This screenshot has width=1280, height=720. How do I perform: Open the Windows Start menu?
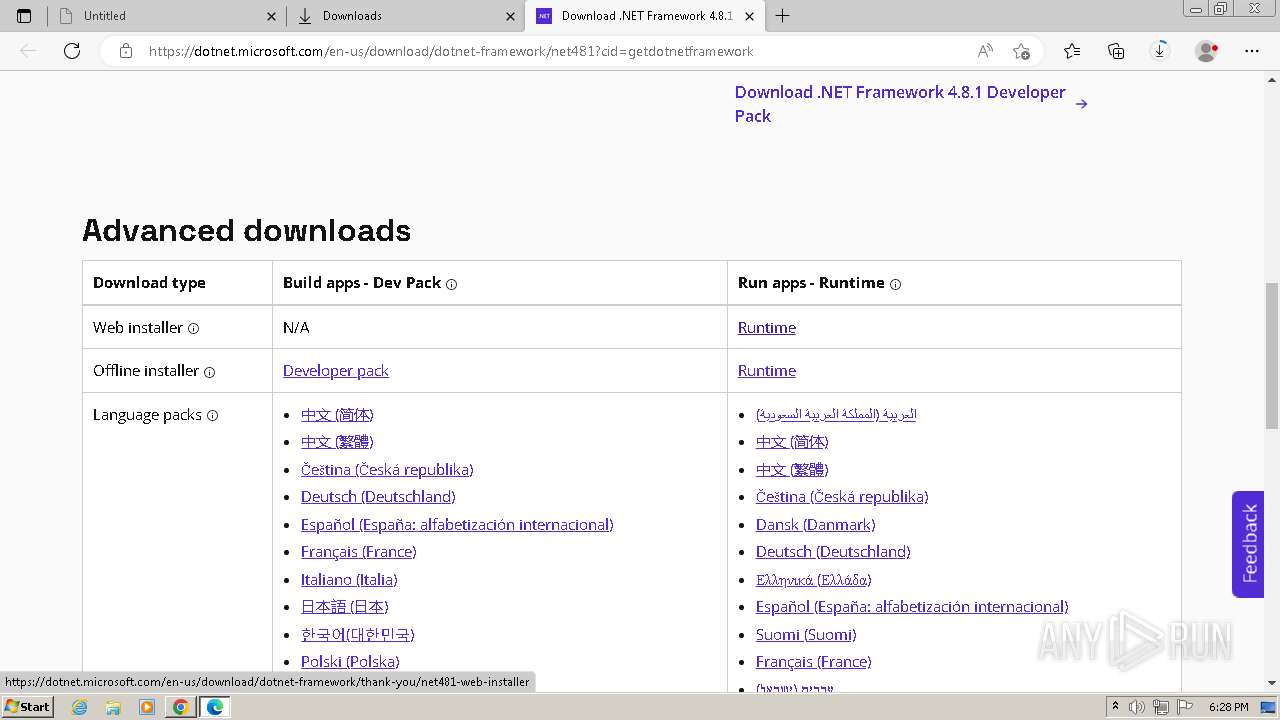point(28,706)
